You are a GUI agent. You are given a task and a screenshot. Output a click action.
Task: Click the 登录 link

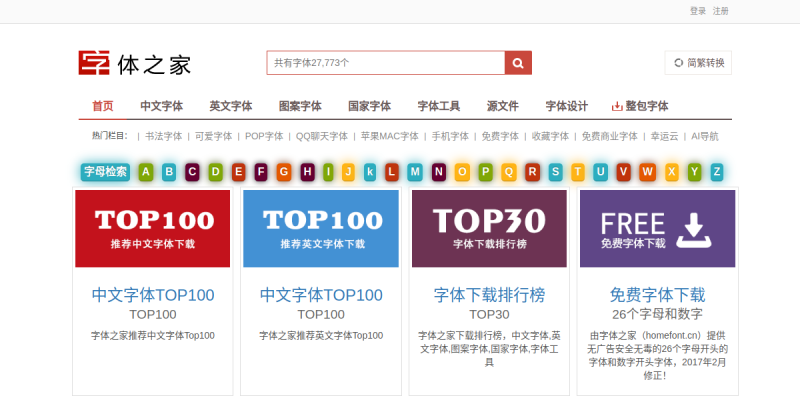[698, 11]
